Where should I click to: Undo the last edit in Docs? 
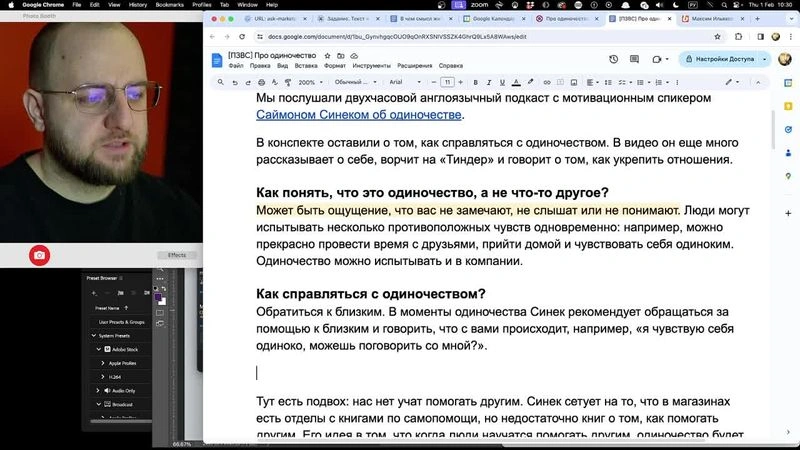(x=235, y=82)
